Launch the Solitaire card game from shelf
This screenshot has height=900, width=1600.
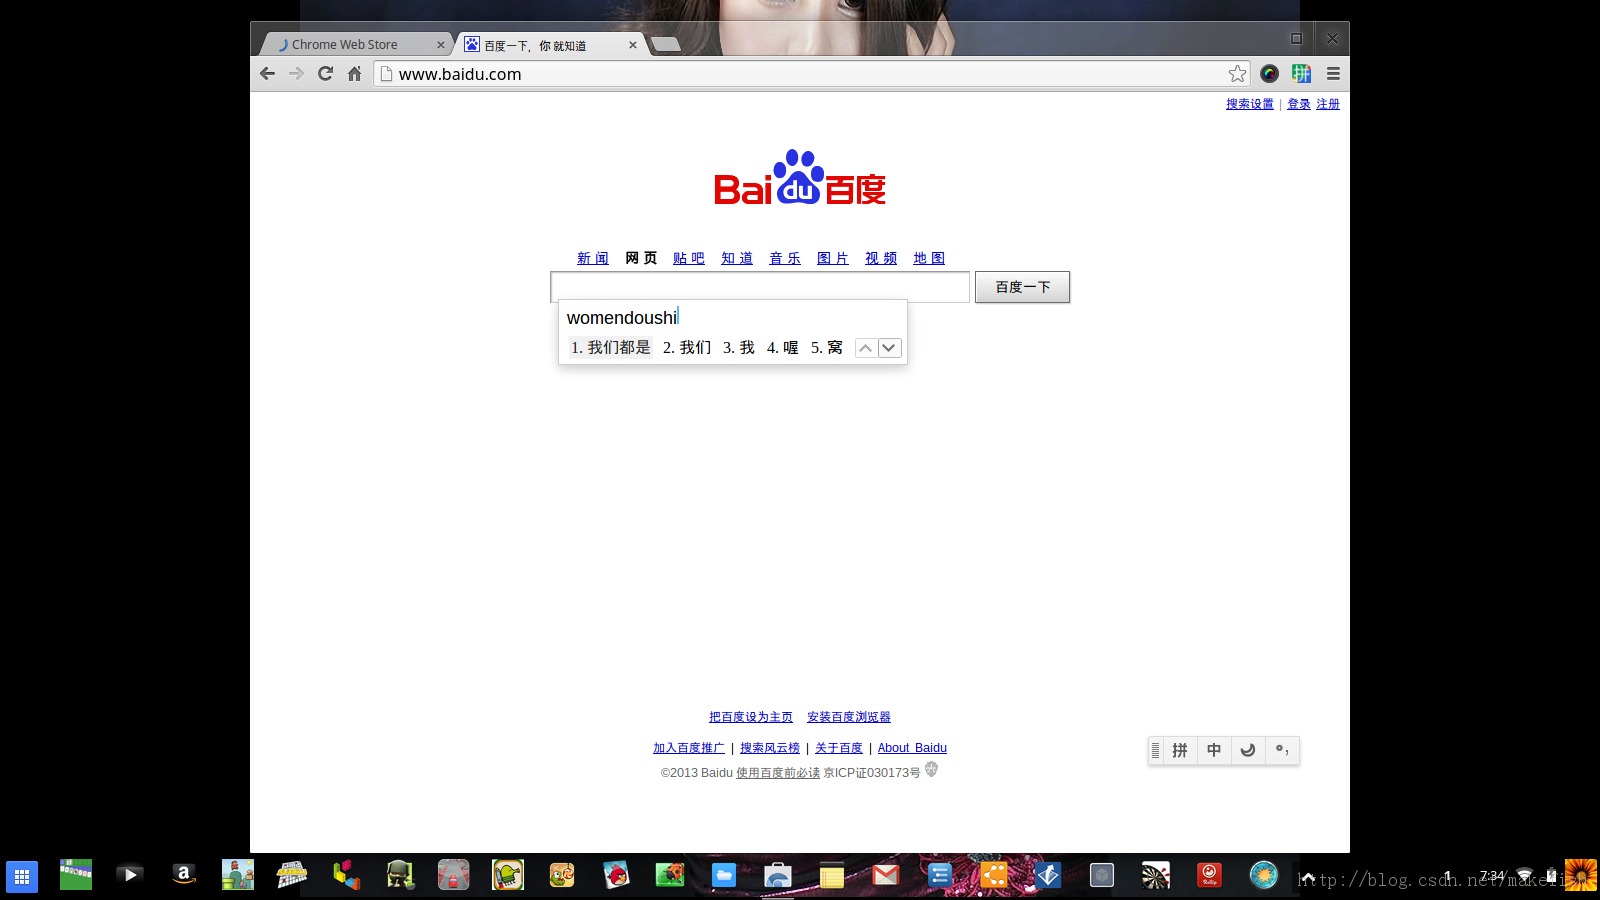pos(76,875)
